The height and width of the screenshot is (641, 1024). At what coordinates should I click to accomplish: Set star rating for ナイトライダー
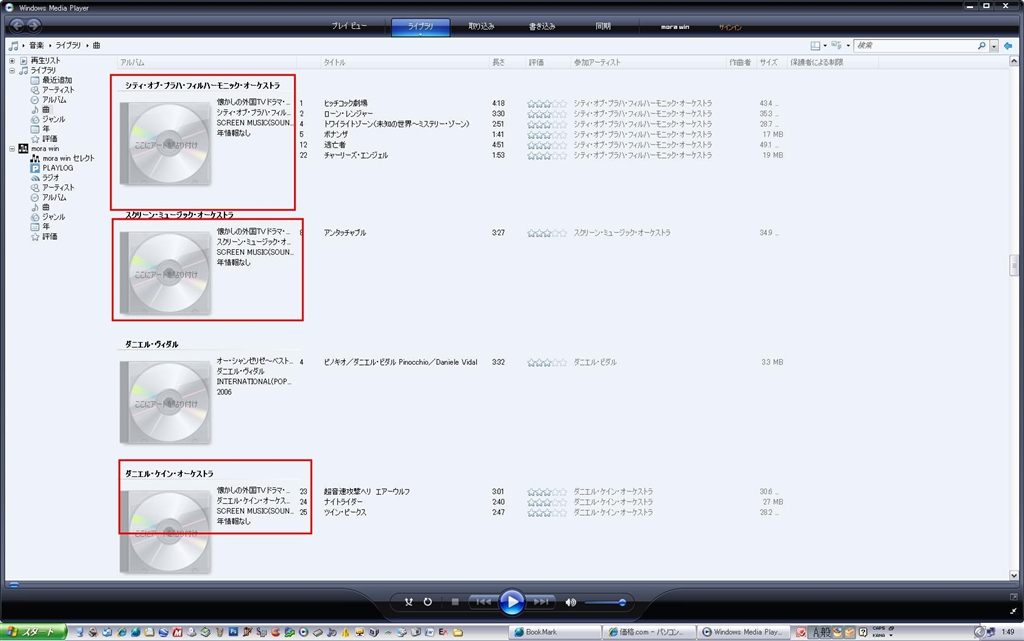547,502
